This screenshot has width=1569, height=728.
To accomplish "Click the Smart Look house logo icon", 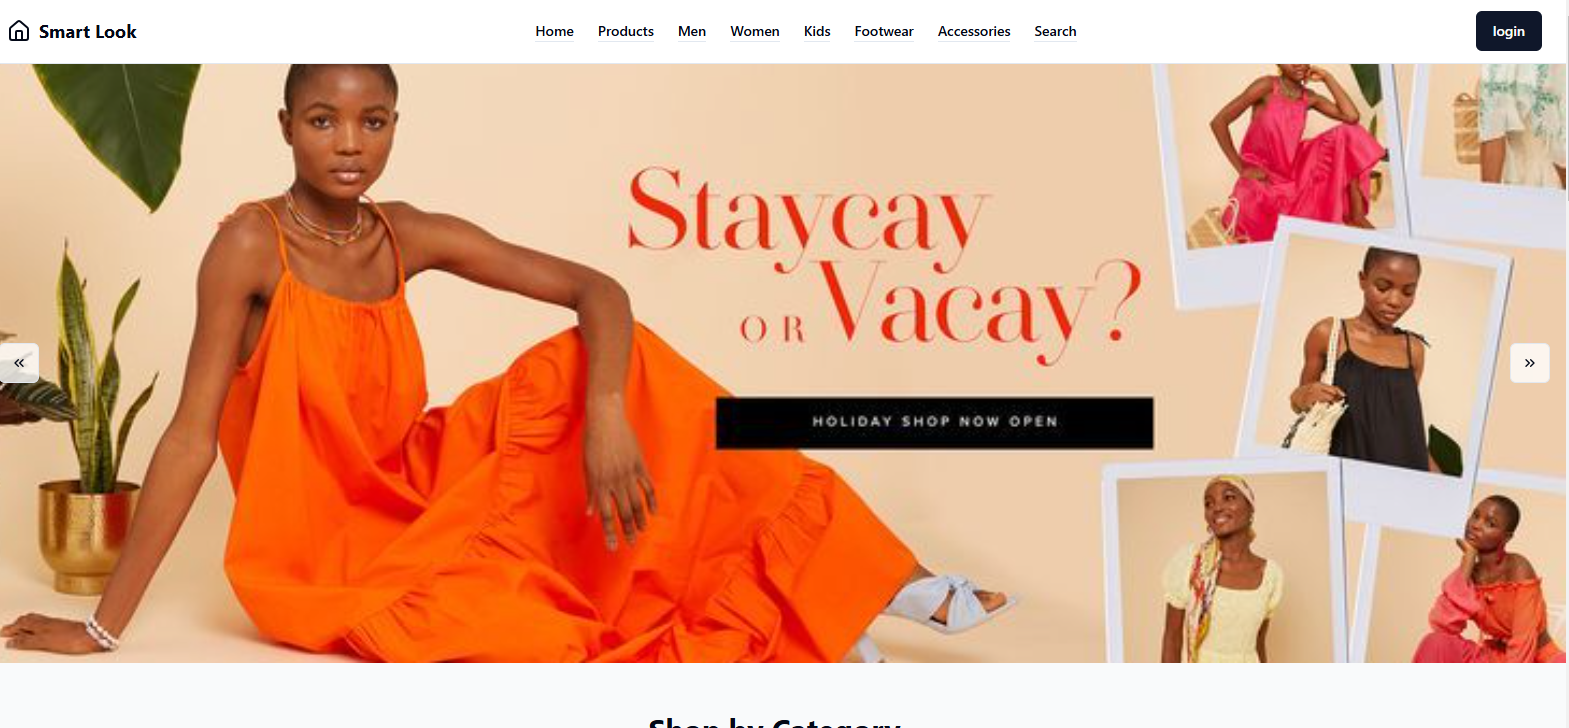I will 19,31.
